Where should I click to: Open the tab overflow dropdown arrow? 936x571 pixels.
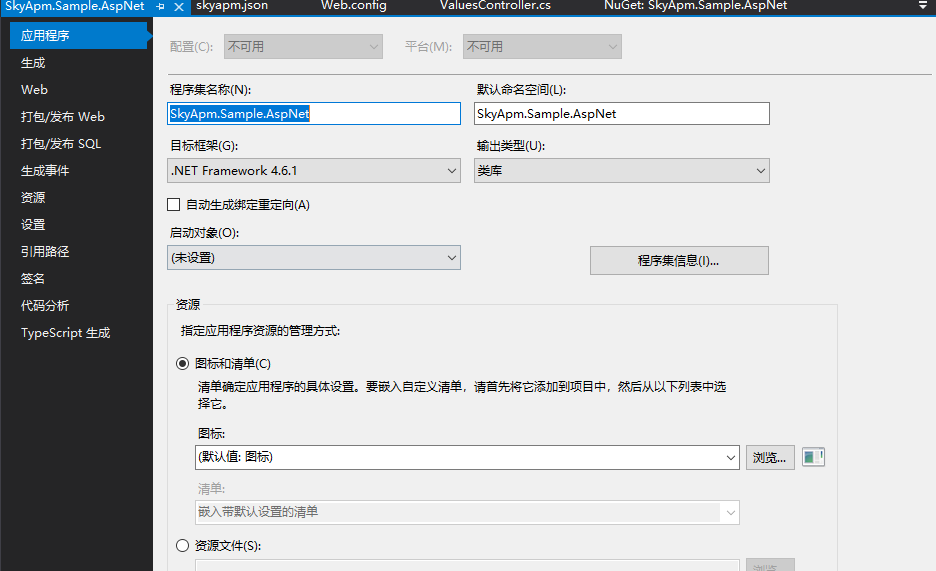(x=923, y=5)
